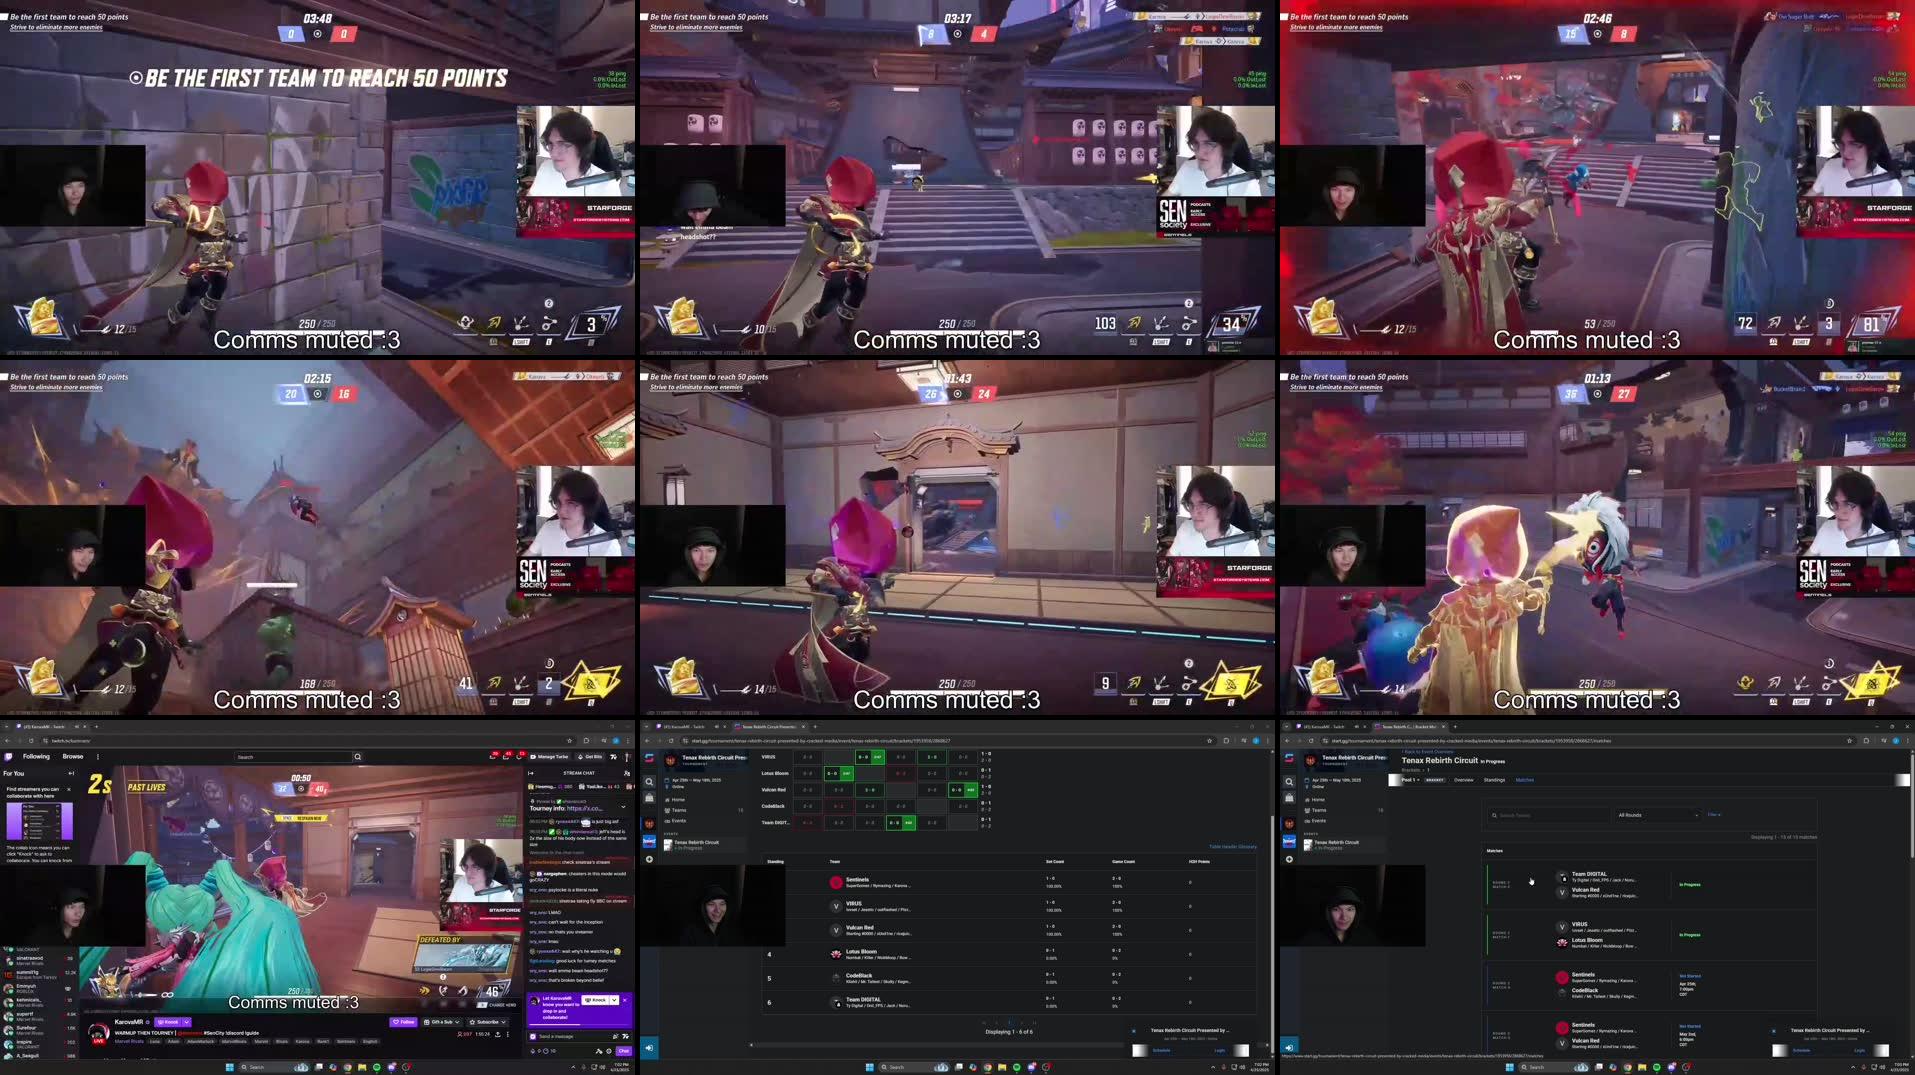Viewport: 1915px width, 1075px height.
Task: Open Pool 1 dropdown in matches frame
Action: click(x=1411, y=780)
